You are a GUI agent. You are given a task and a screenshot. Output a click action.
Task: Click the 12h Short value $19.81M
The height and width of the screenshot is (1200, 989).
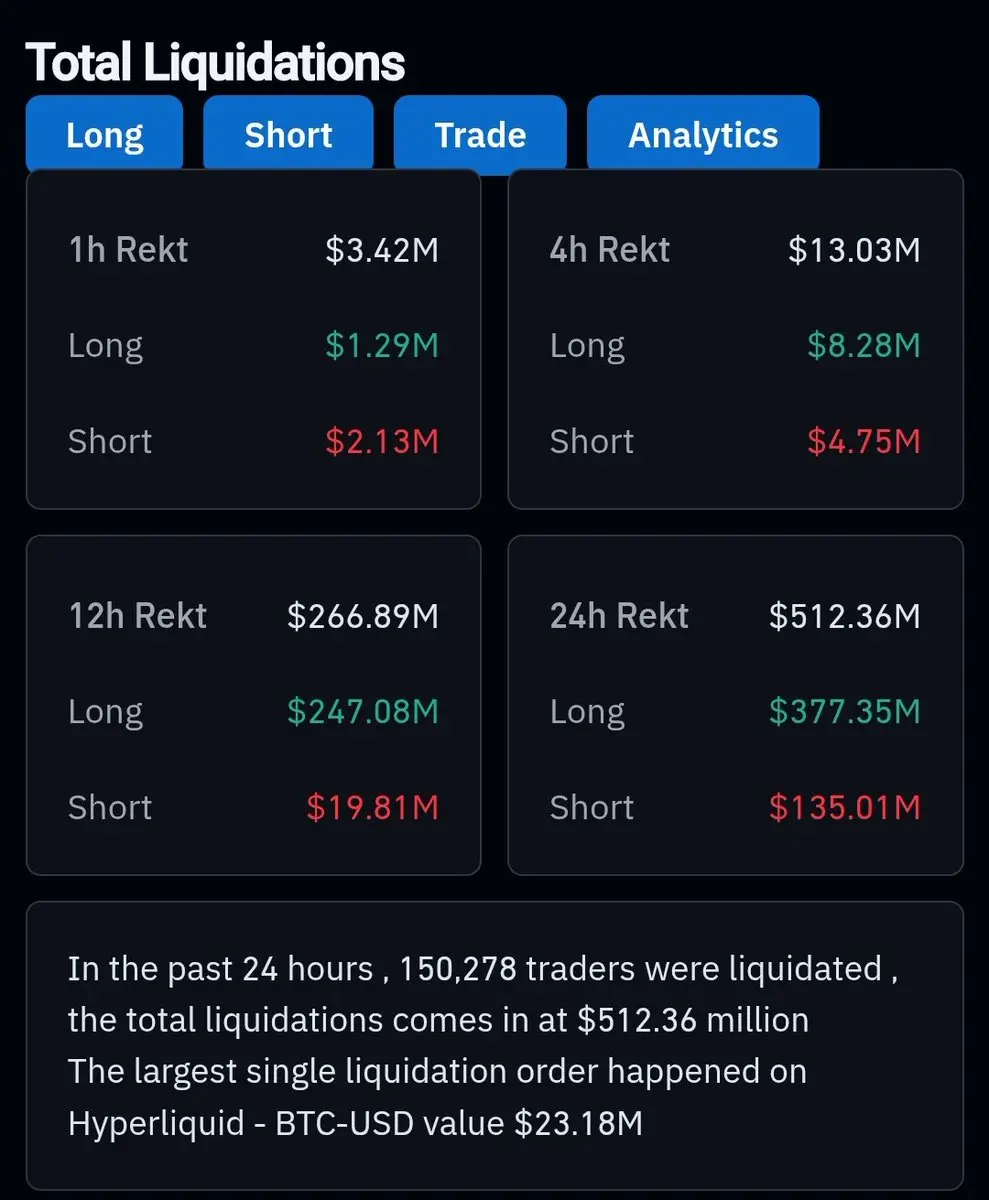coord(373,808)
